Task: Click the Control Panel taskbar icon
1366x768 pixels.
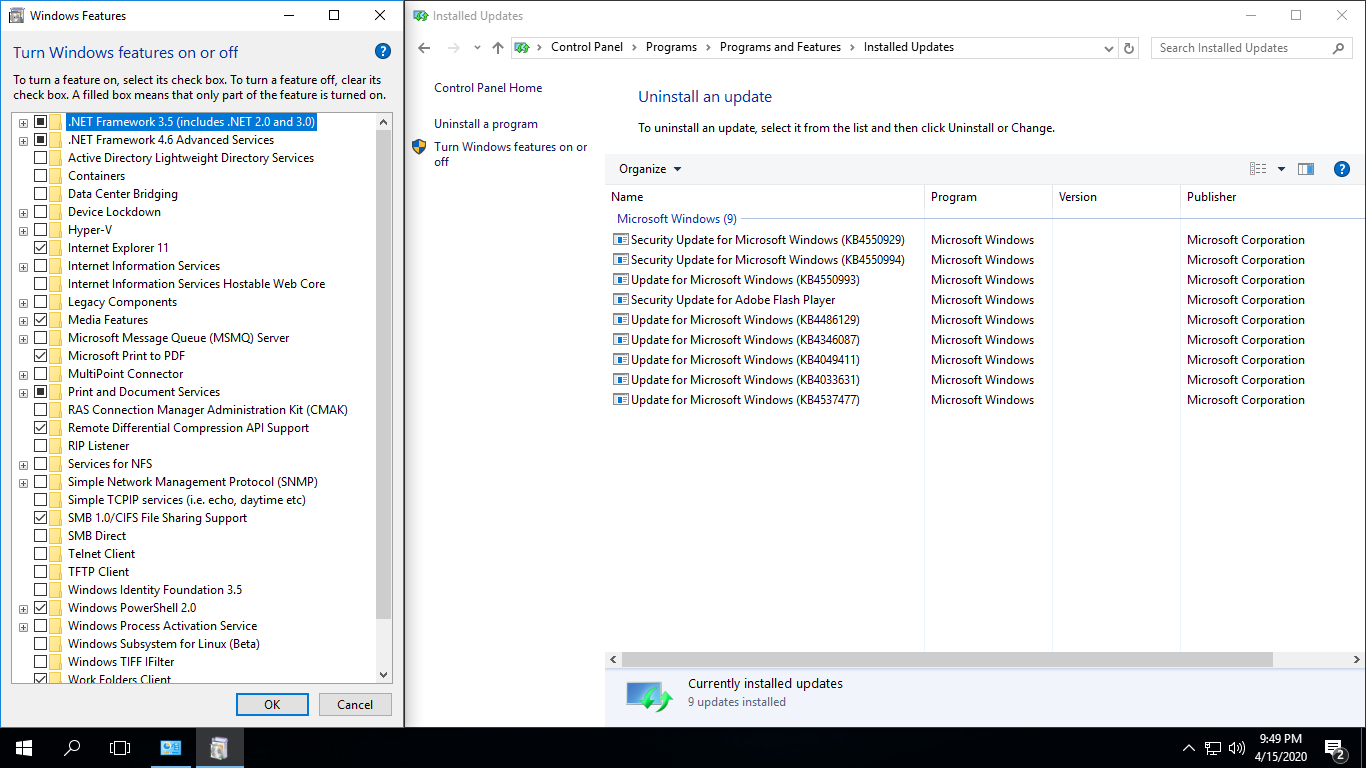Action: [x=171, y=747]
